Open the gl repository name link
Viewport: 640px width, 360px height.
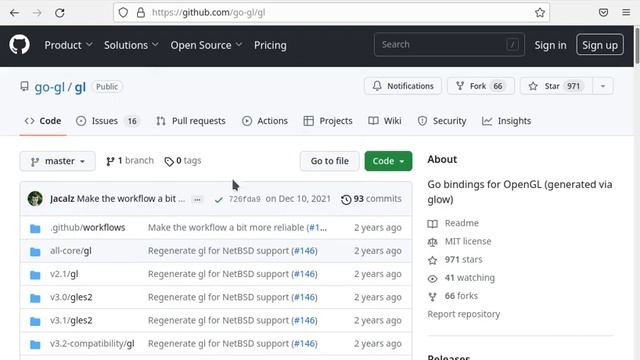pos(80,87)
